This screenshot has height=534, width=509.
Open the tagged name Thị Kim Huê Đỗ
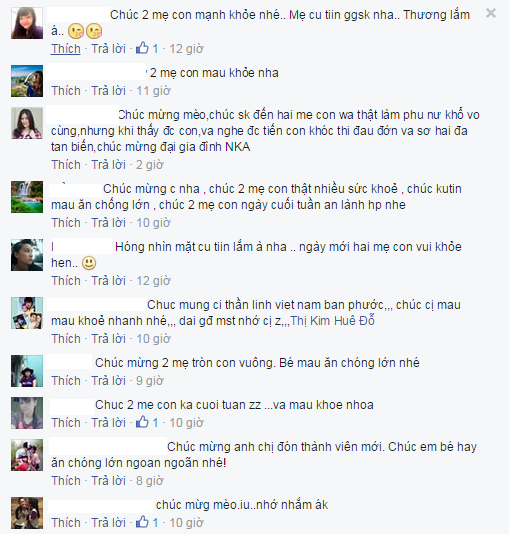332,320
